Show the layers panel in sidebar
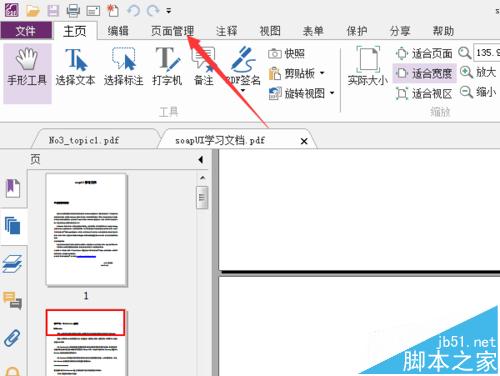 coord(13,263)
